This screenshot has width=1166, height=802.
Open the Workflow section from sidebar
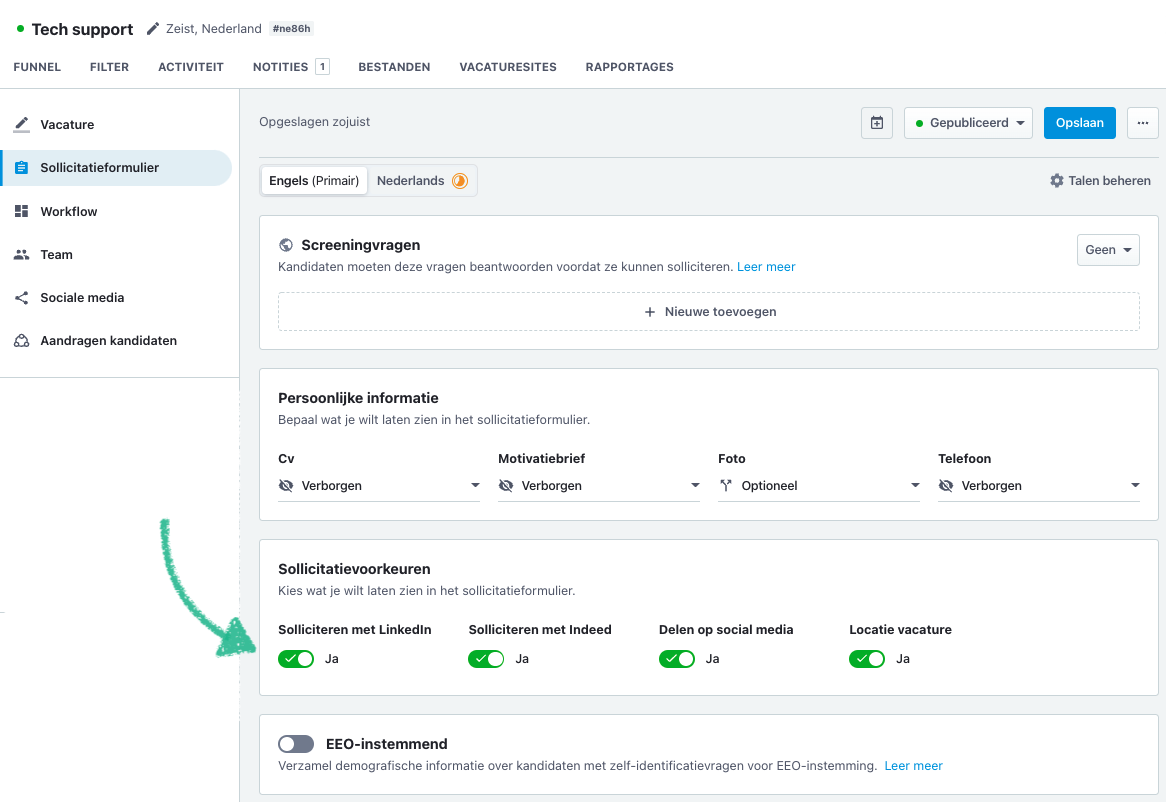click(22, 211)
